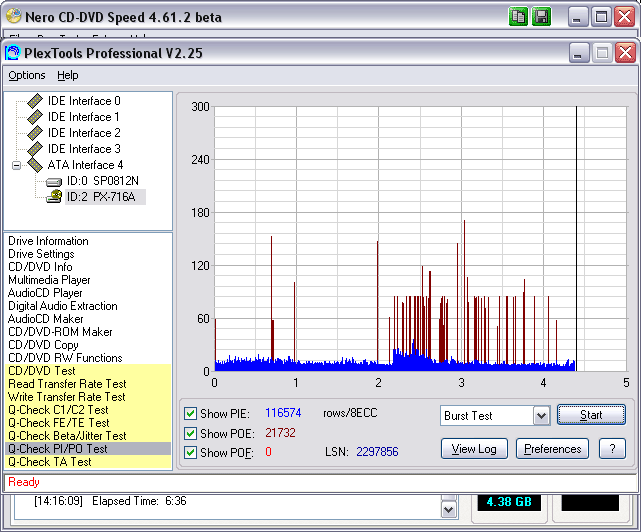Open the Options menu
Image resolution: width=641 pixels, height=532 pixels.
27,75
